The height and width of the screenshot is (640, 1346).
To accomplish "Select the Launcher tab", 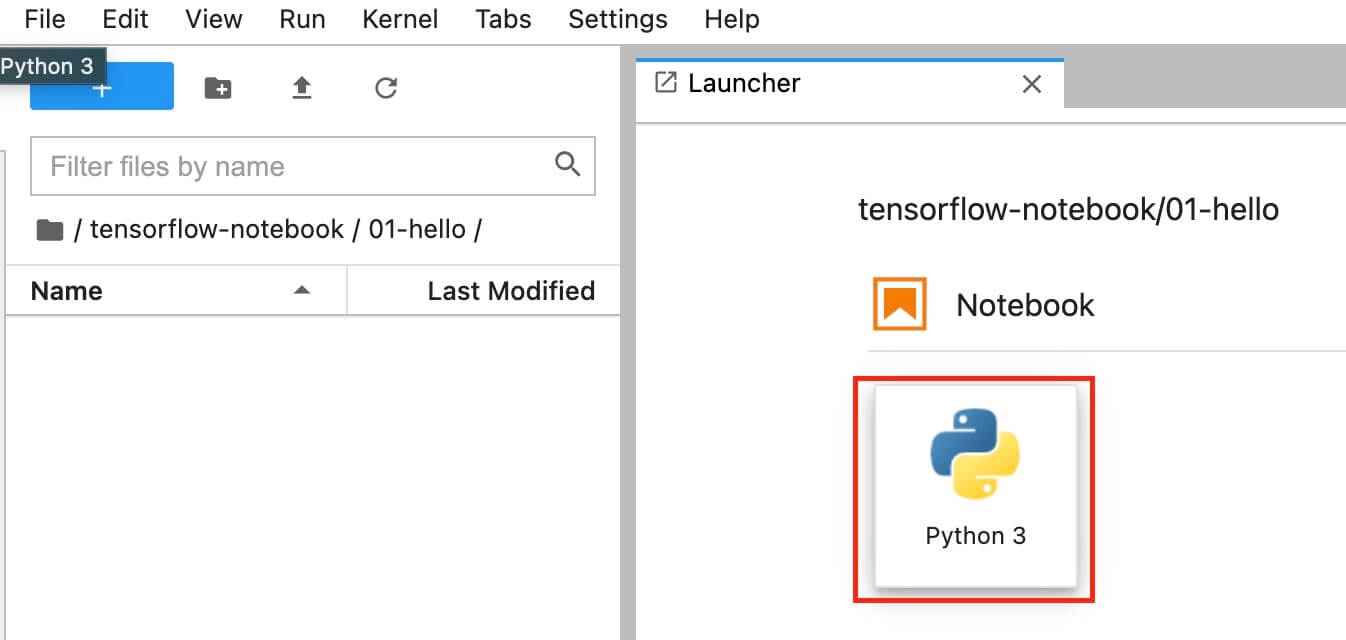I will tap(849, 83).
